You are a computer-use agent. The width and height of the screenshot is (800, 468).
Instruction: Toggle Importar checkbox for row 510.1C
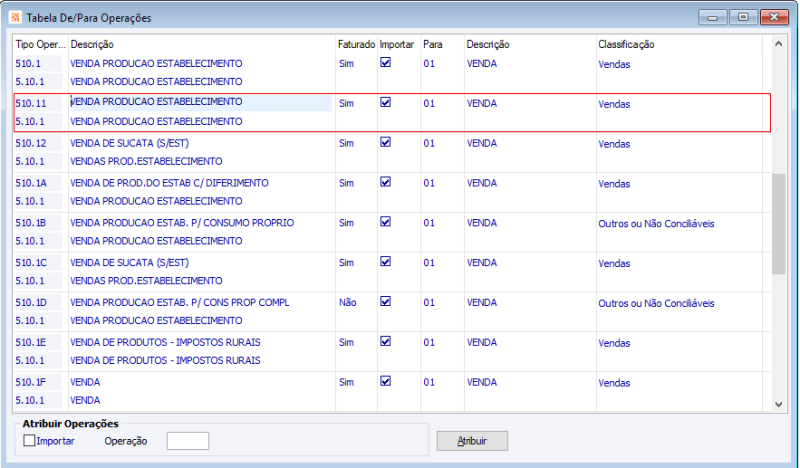[x=386, y=261]
